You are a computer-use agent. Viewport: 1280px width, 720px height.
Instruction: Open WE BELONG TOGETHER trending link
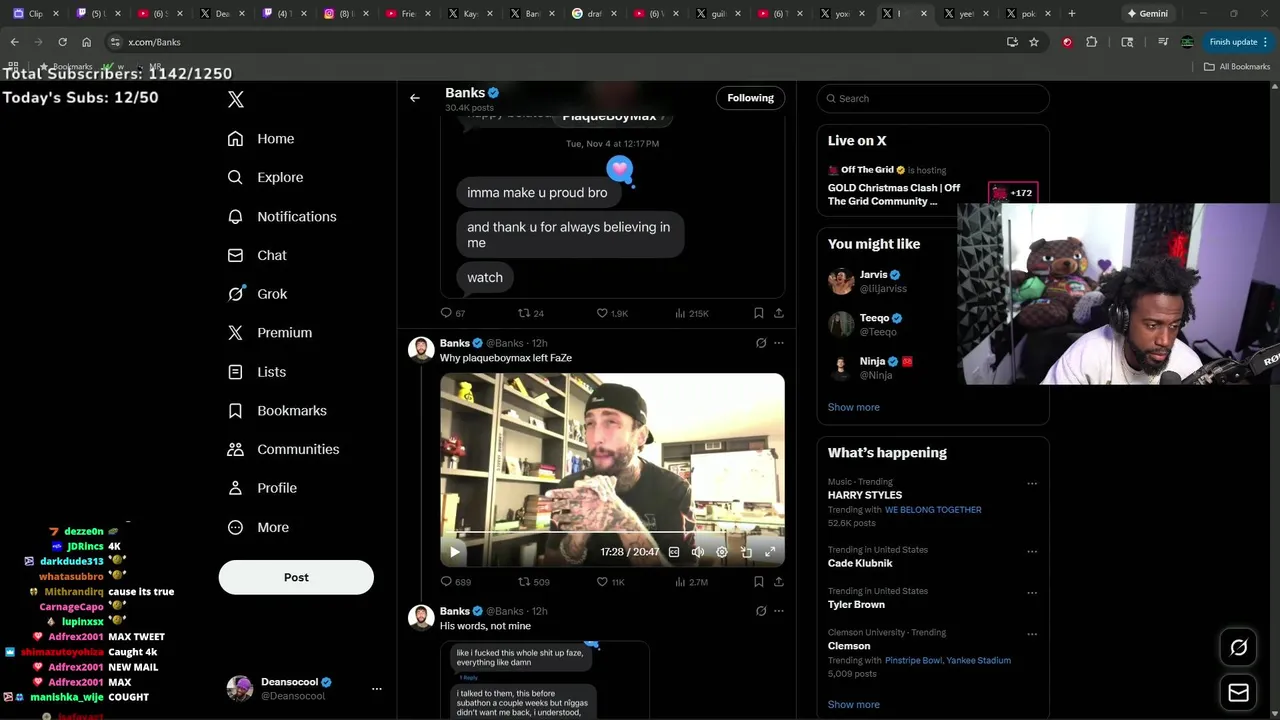pyautogui.click(x=933, y=510)
